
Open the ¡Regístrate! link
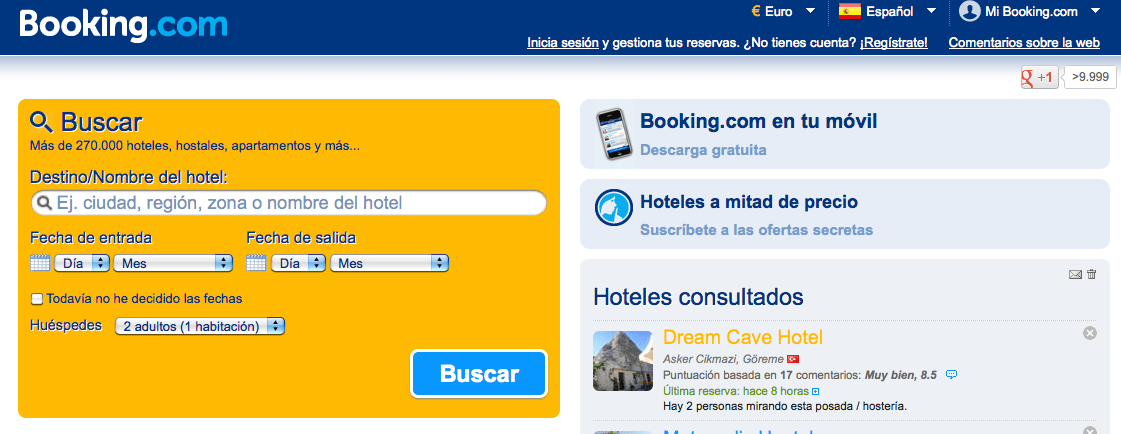coord(894,43)
